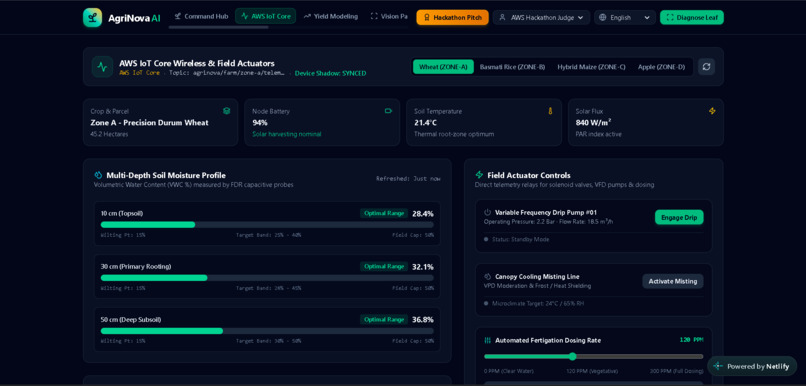The image size is (806, 386).
Task: Click the Solar harvesting nominal status
Action: click(x=286, y=134)
